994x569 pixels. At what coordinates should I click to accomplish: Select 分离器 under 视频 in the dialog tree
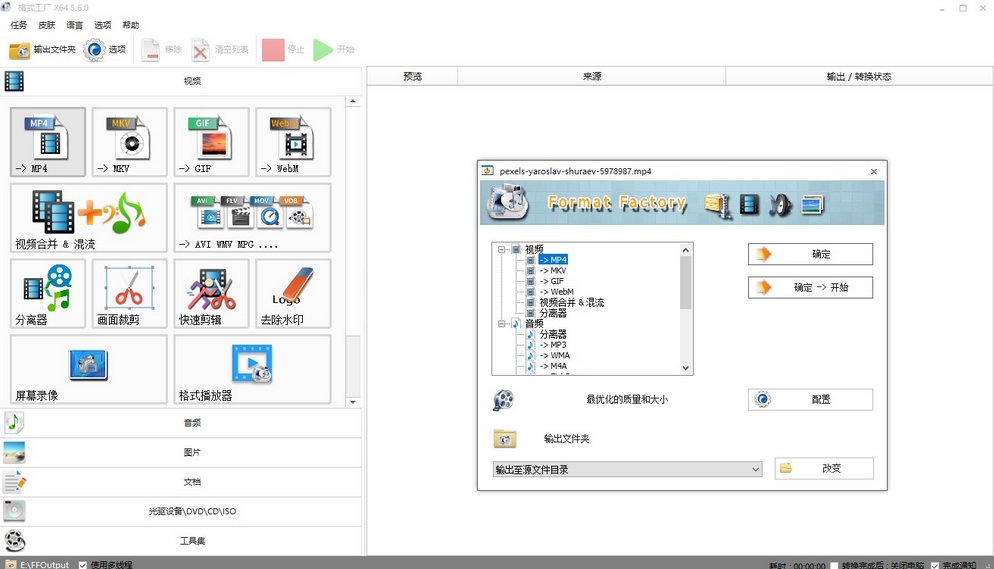point(553,313)
